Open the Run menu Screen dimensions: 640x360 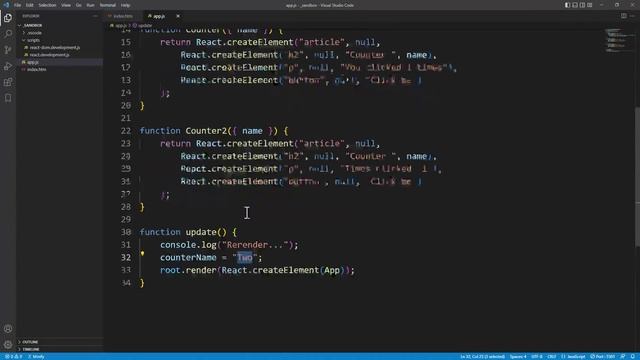pyautogui.click(x=90, y=5)
